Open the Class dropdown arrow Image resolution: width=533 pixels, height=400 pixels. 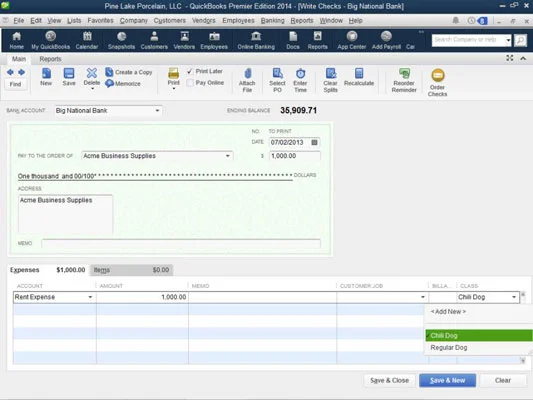pos(514,297)
